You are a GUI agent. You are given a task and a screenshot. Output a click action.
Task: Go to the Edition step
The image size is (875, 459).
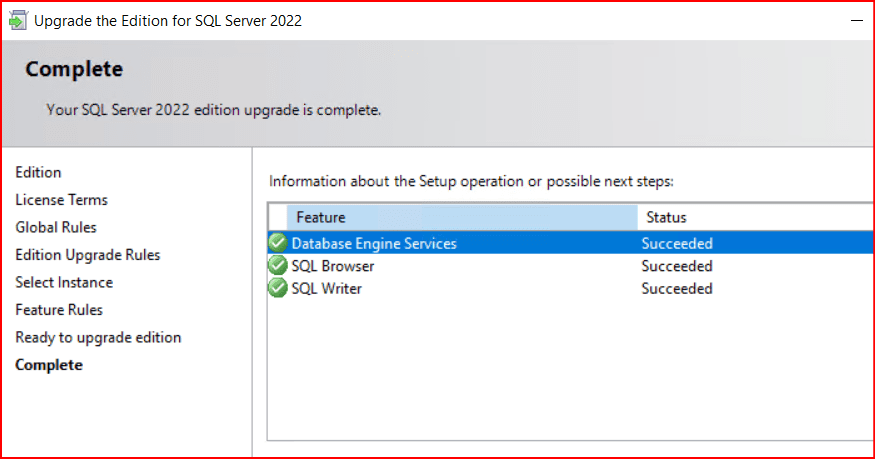click(38, 172)
